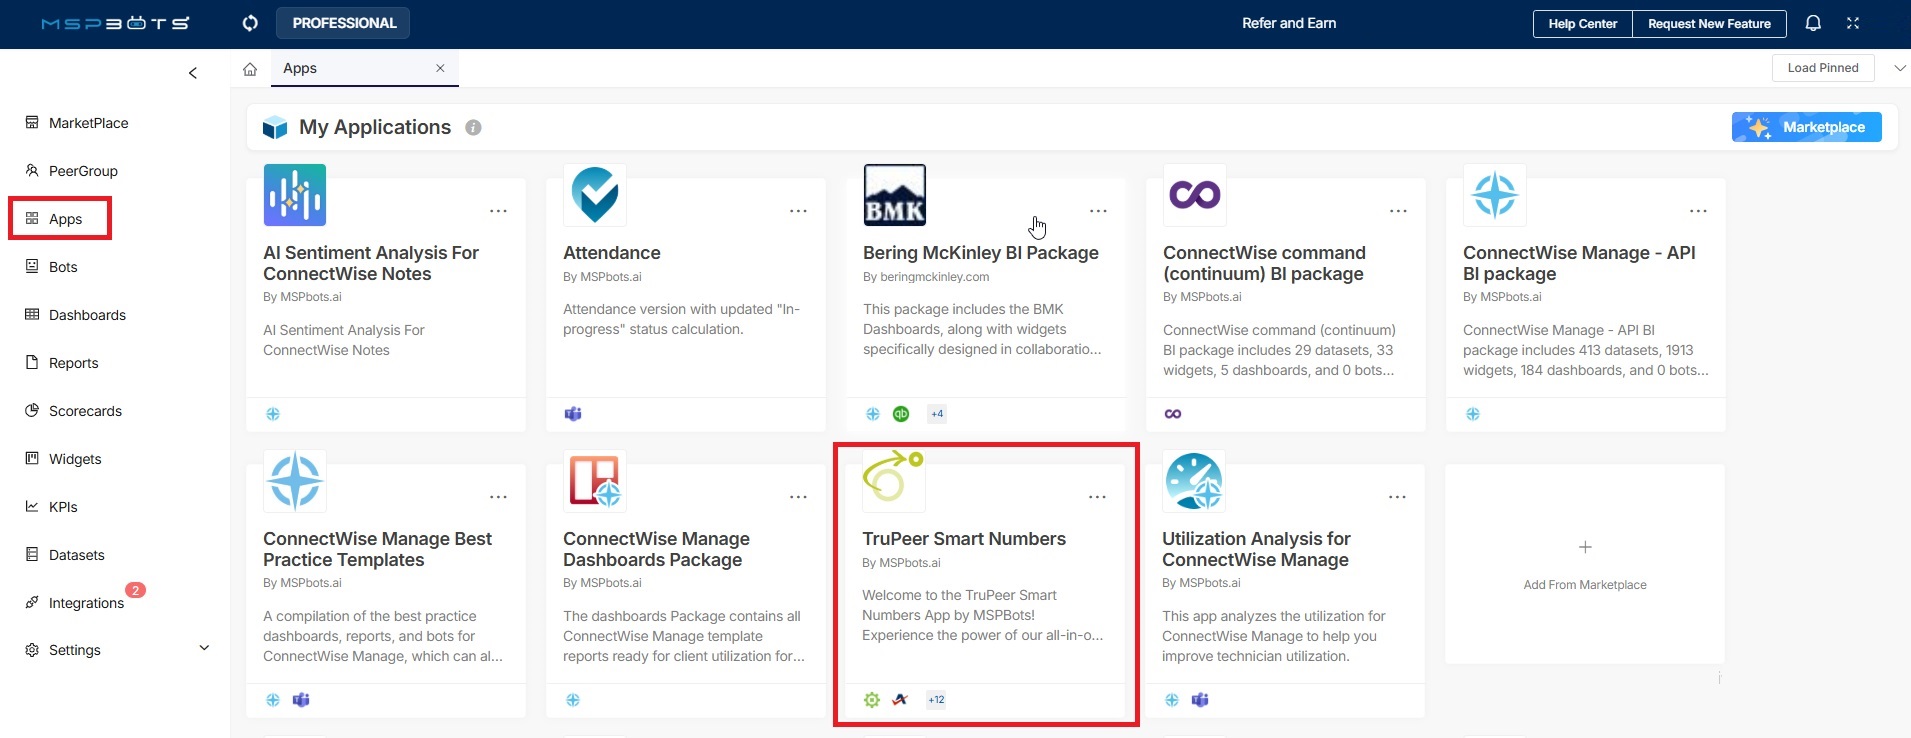Click the home icon tab

point(250,69)
